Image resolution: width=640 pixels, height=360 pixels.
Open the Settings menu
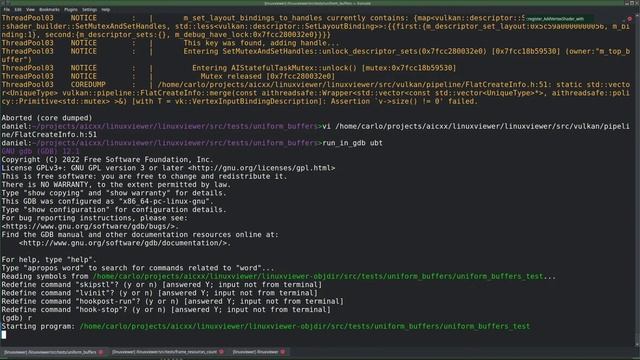[89, 9]
